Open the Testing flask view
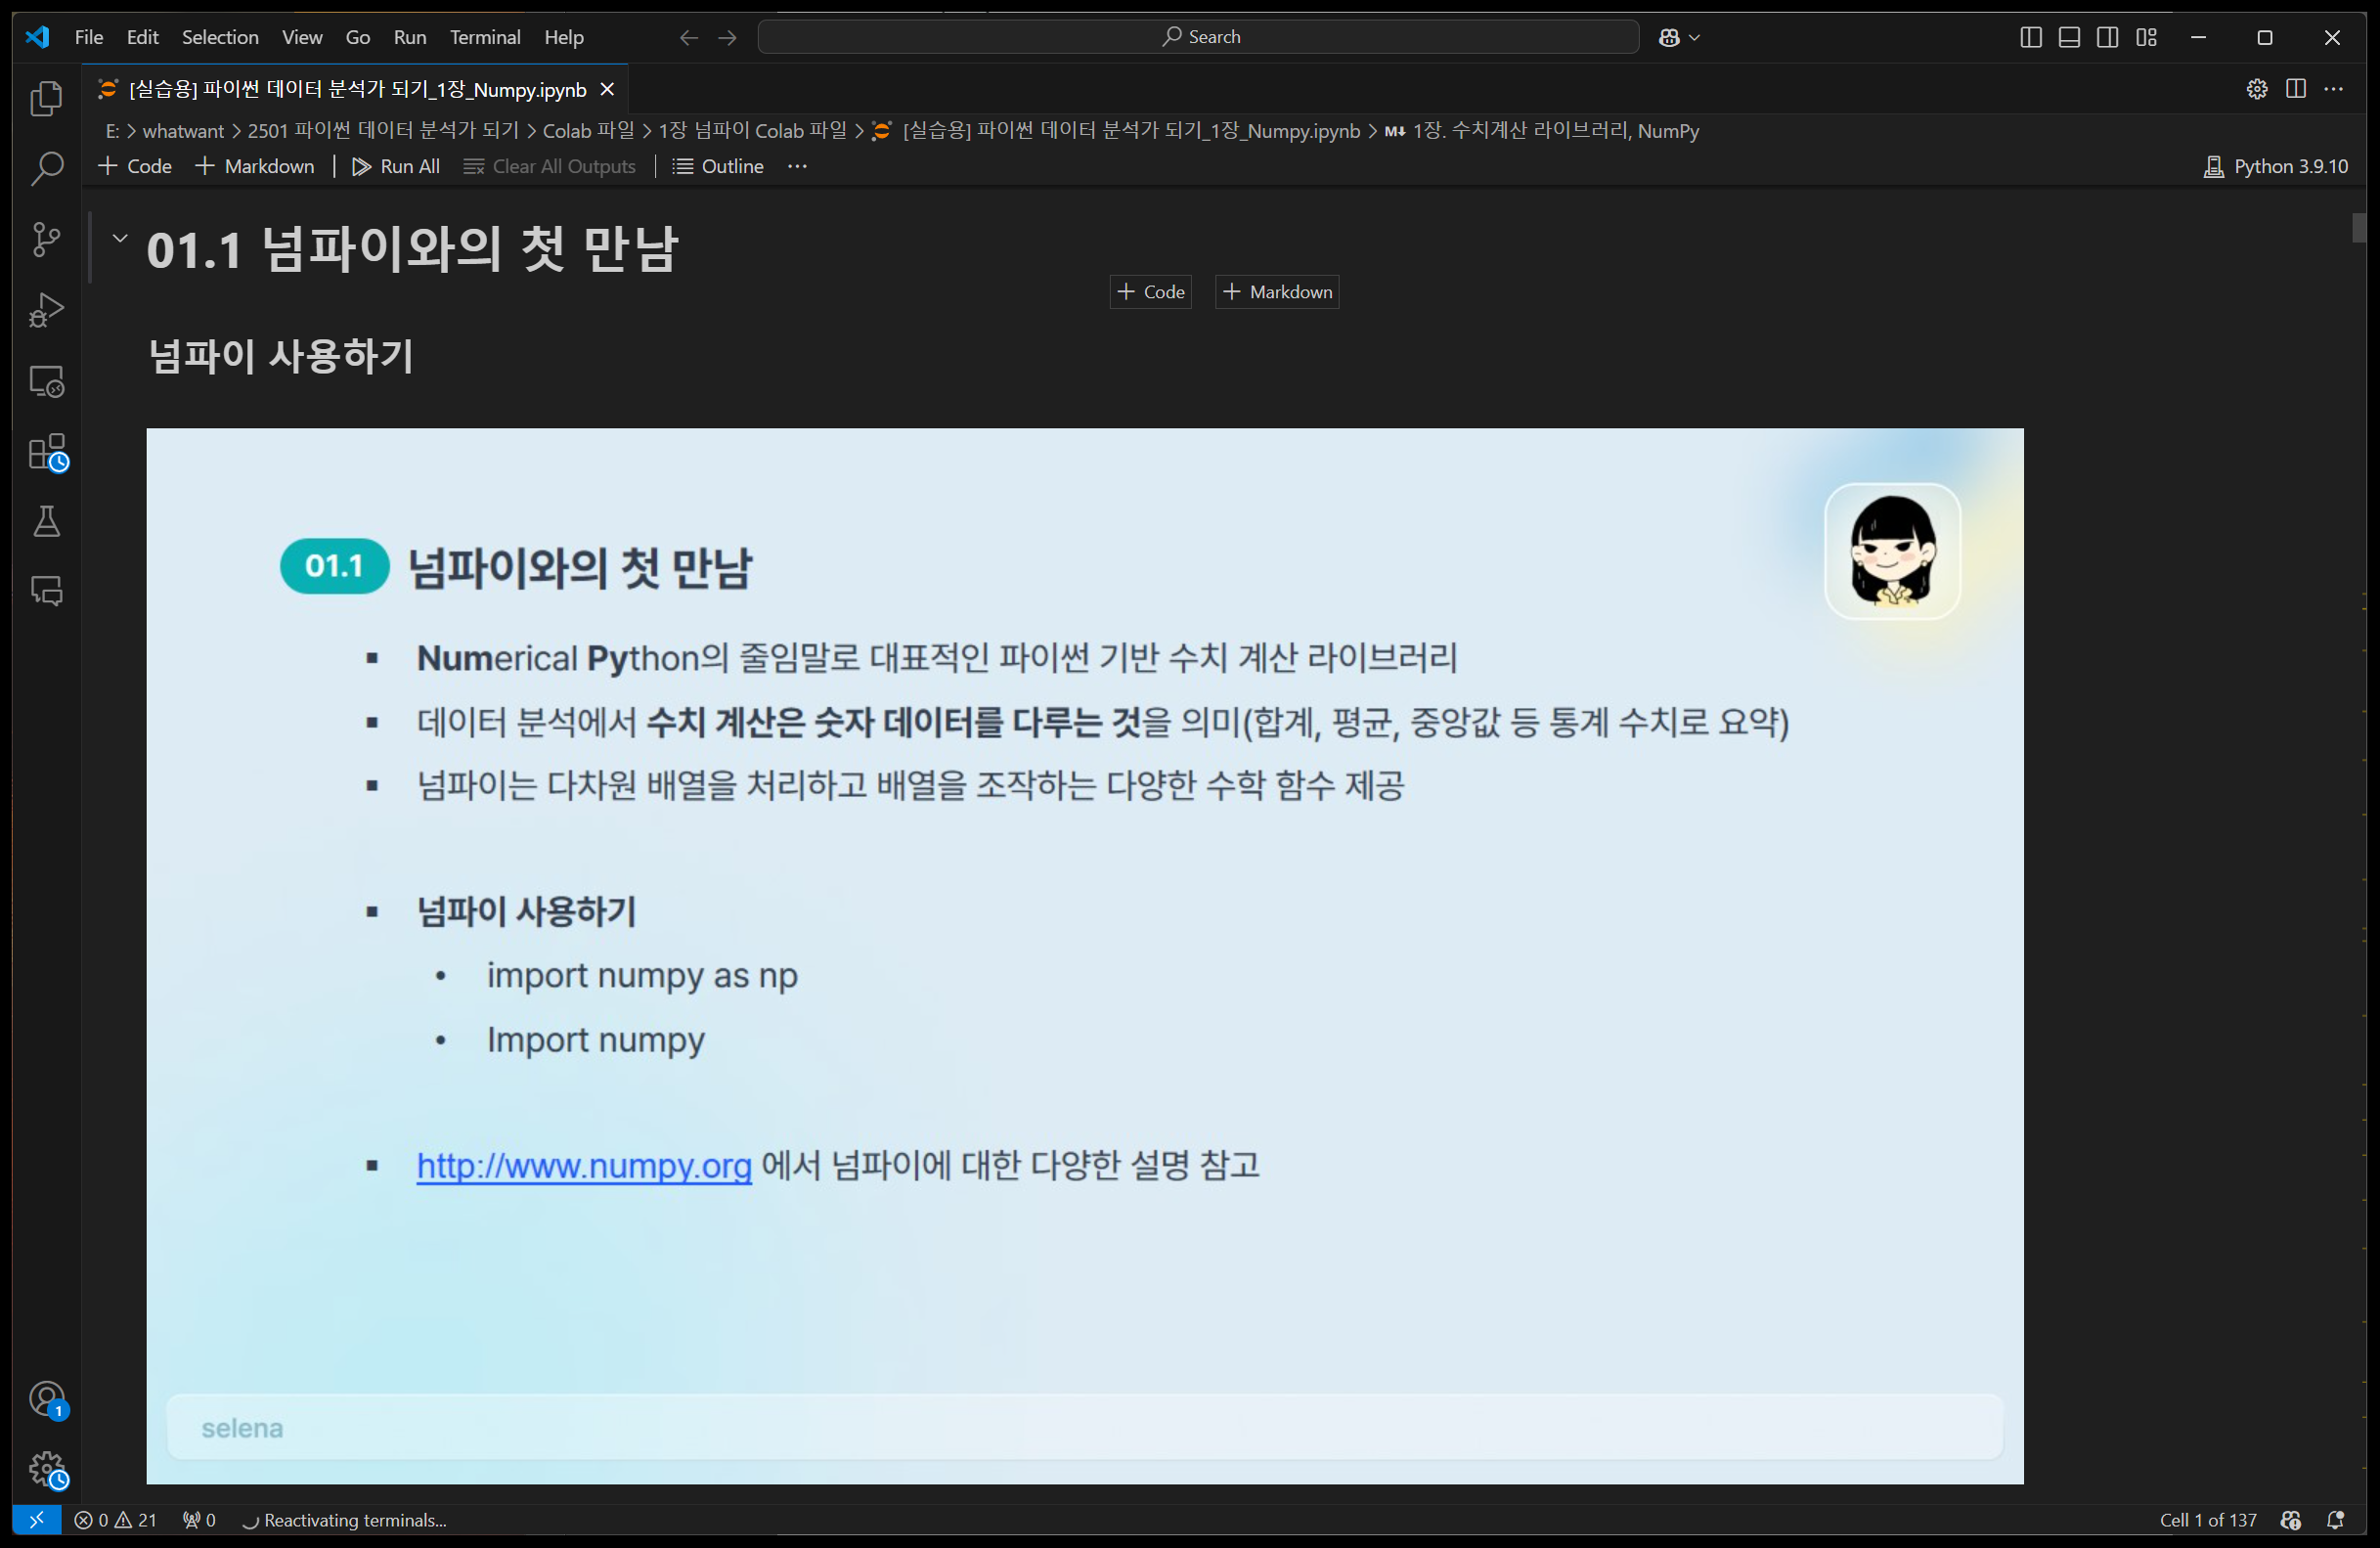Viewport: 2380px width, 1548px height. tap(46, 521)
